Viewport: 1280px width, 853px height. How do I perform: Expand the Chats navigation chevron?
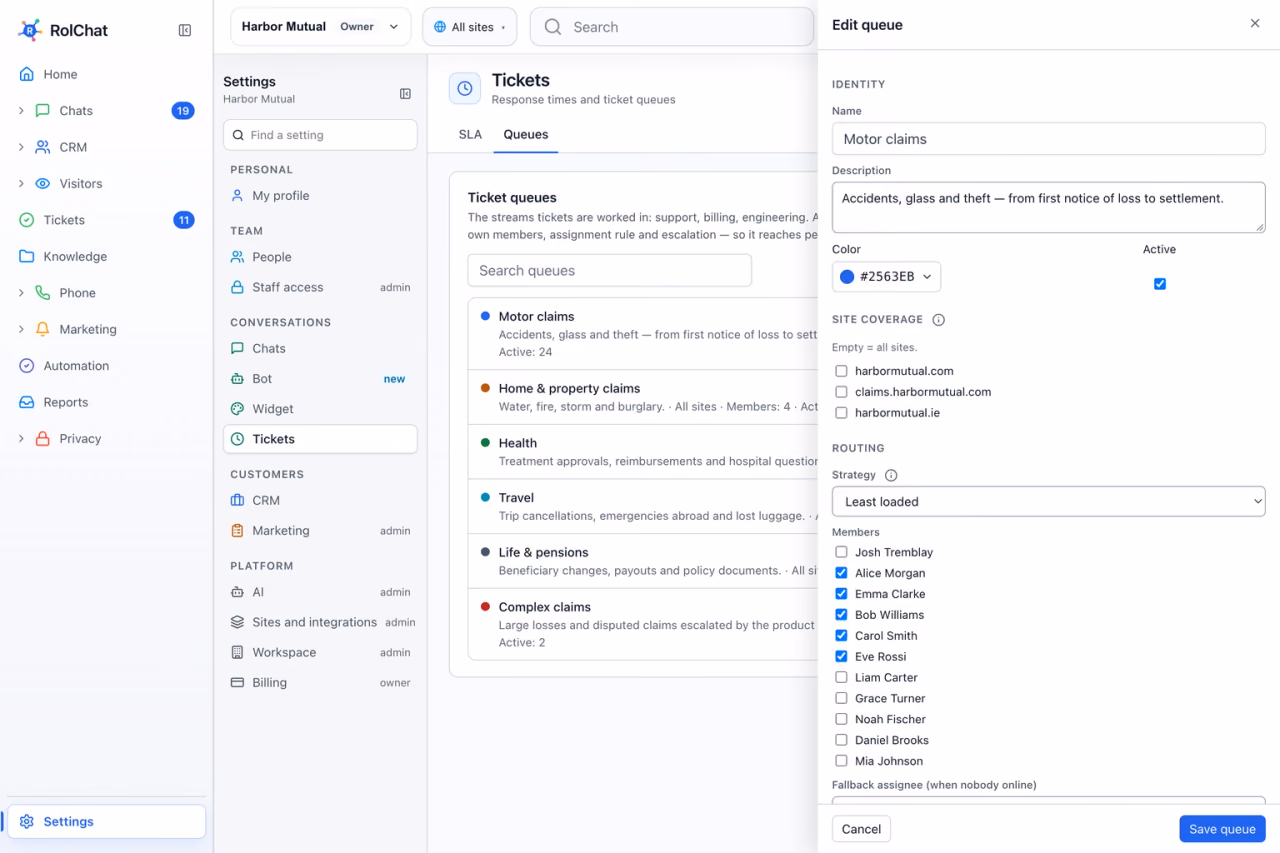pyautogui.click(x=21, y=111)
